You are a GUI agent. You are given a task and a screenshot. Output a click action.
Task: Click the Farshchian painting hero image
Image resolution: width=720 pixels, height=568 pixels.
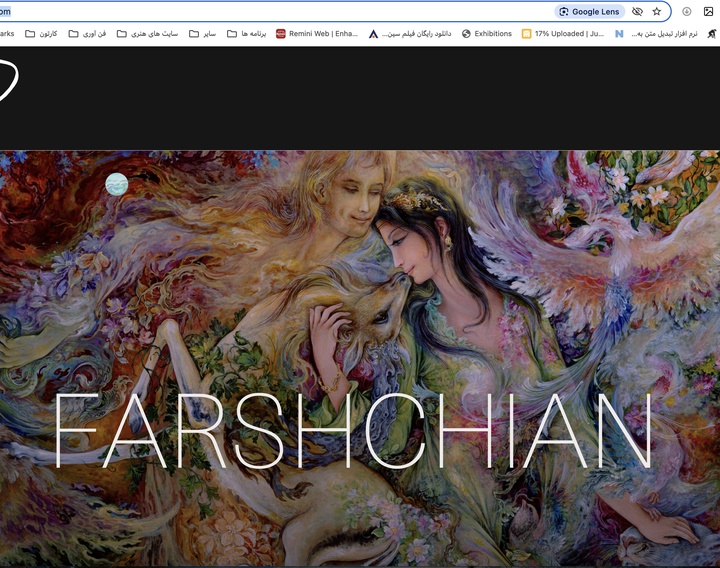[x=360, y=358]
